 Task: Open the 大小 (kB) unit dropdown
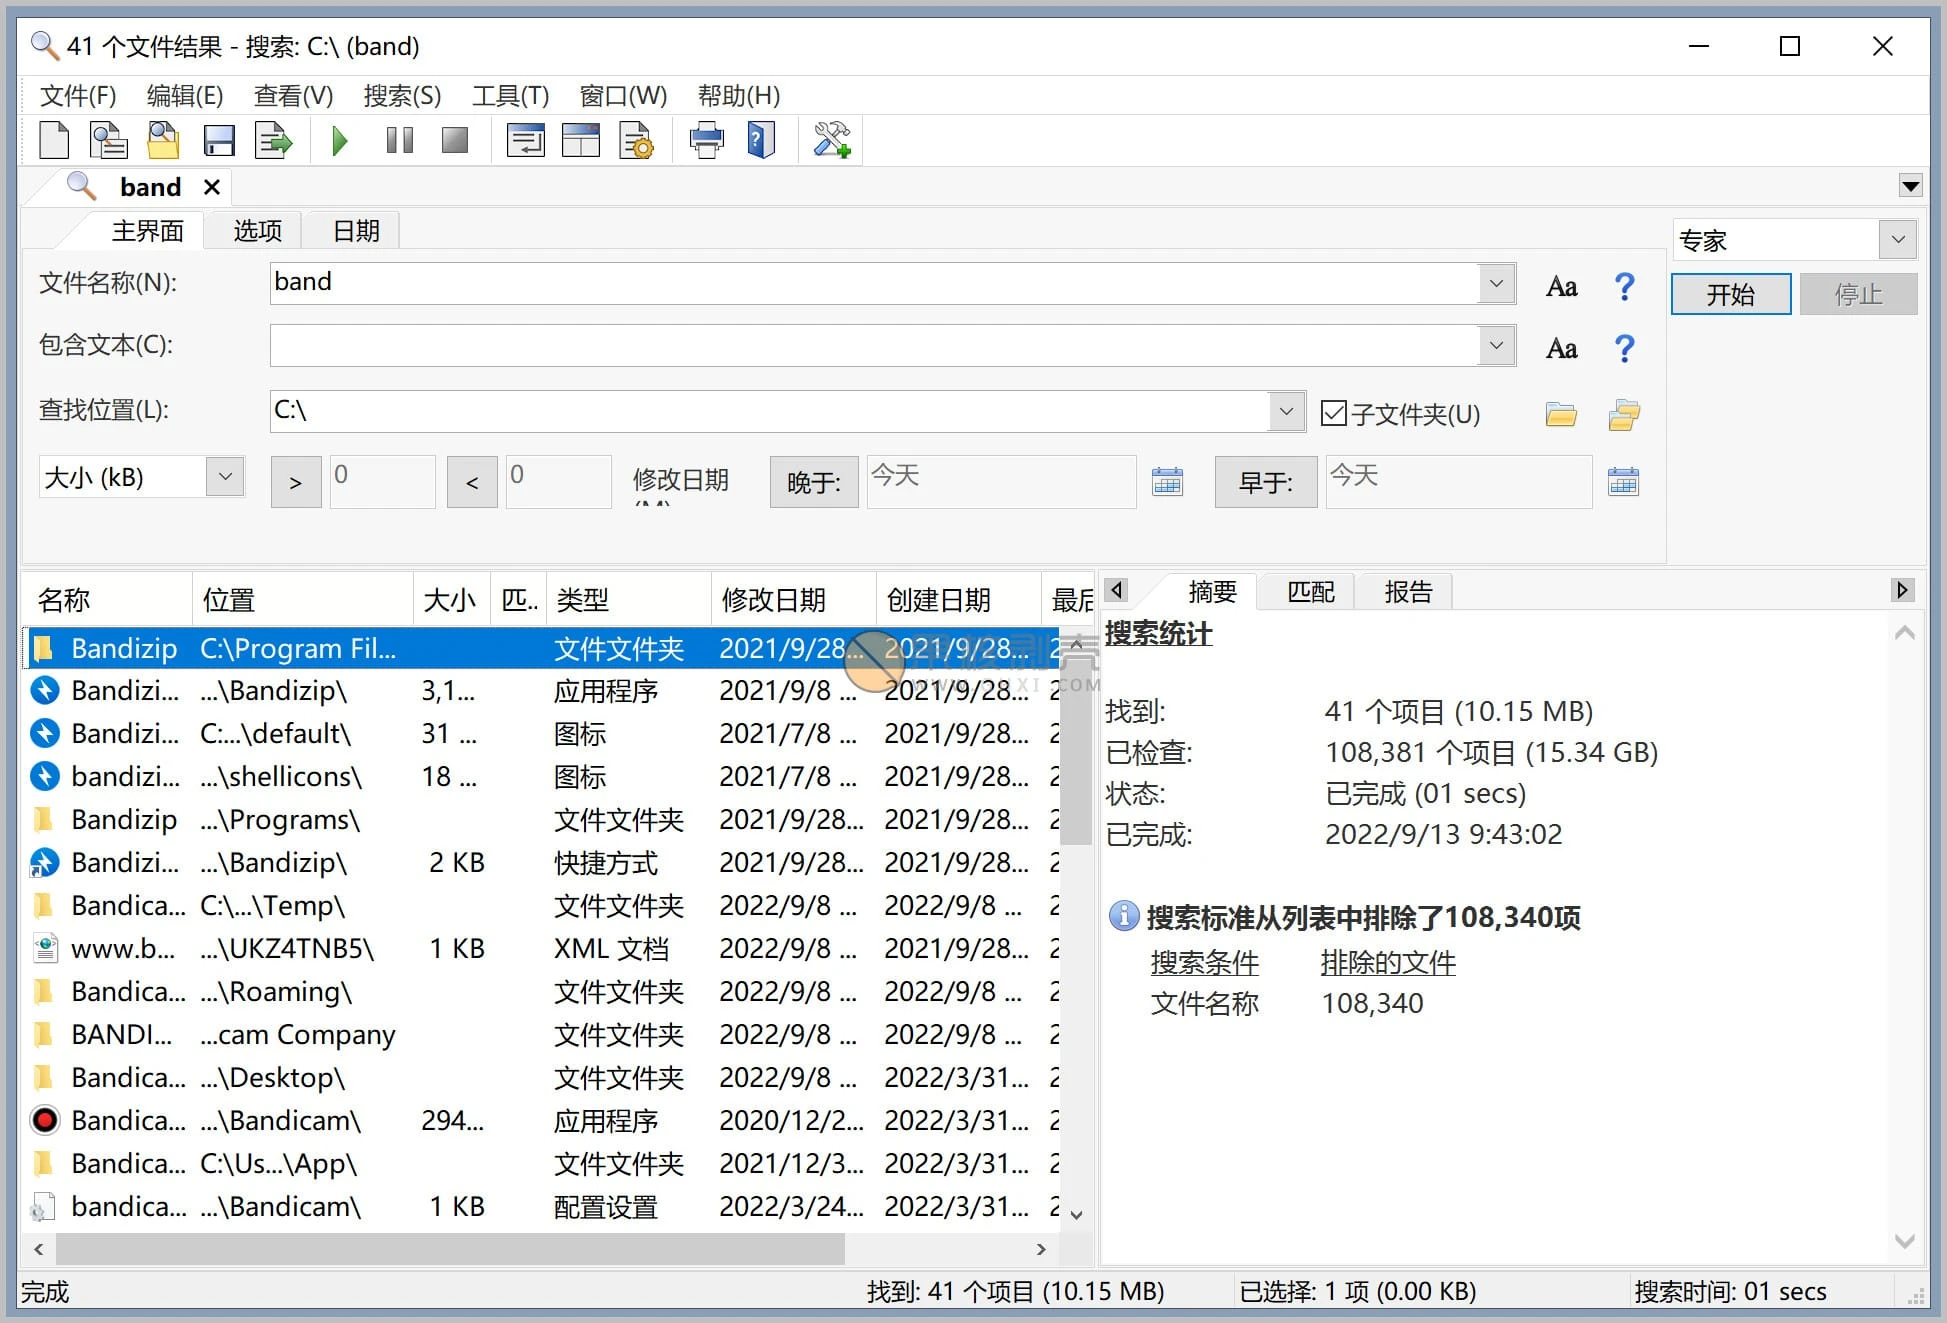[x=225, y=477]
